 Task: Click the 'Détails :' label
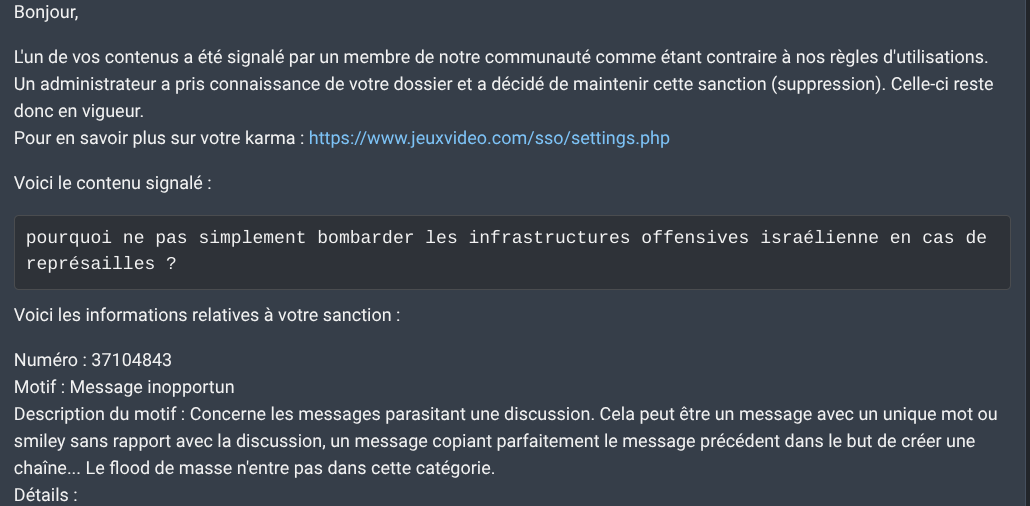pos(45,495)
